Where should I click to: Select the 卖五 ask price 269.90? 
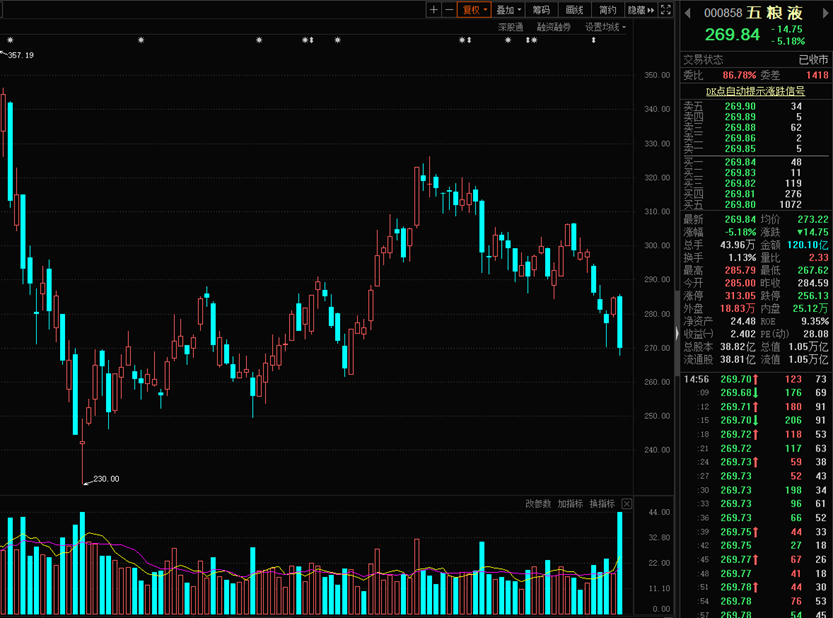tap(740, 106)
